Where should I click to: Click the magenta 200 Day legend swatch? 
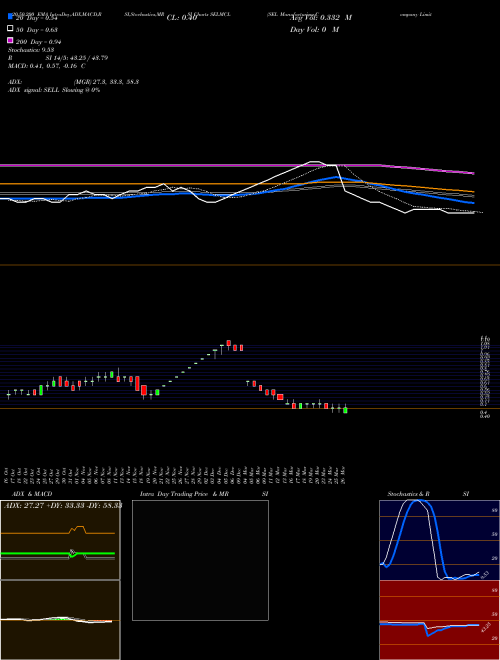point(10,40)
